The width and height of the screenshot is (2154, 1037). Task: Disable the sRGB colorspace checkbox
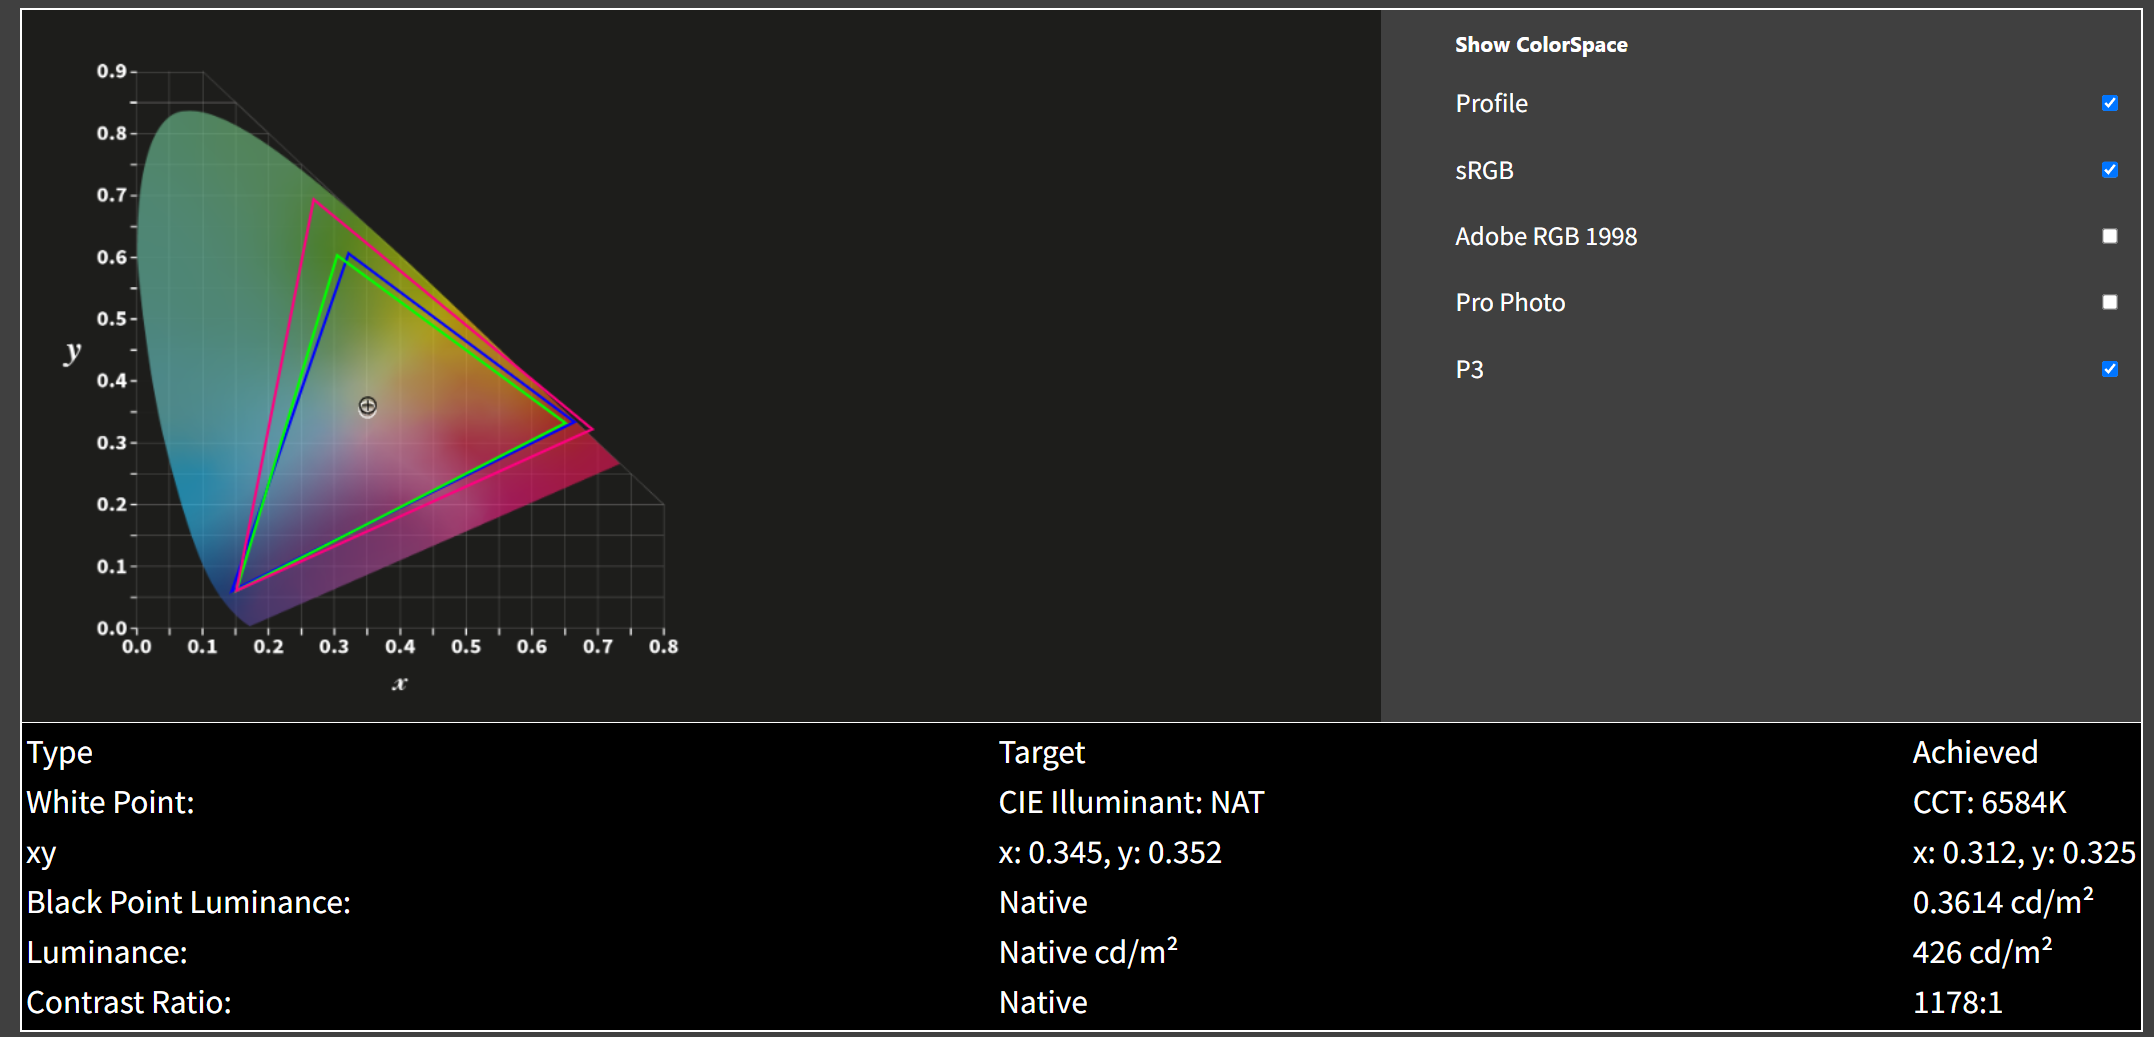2109,170
